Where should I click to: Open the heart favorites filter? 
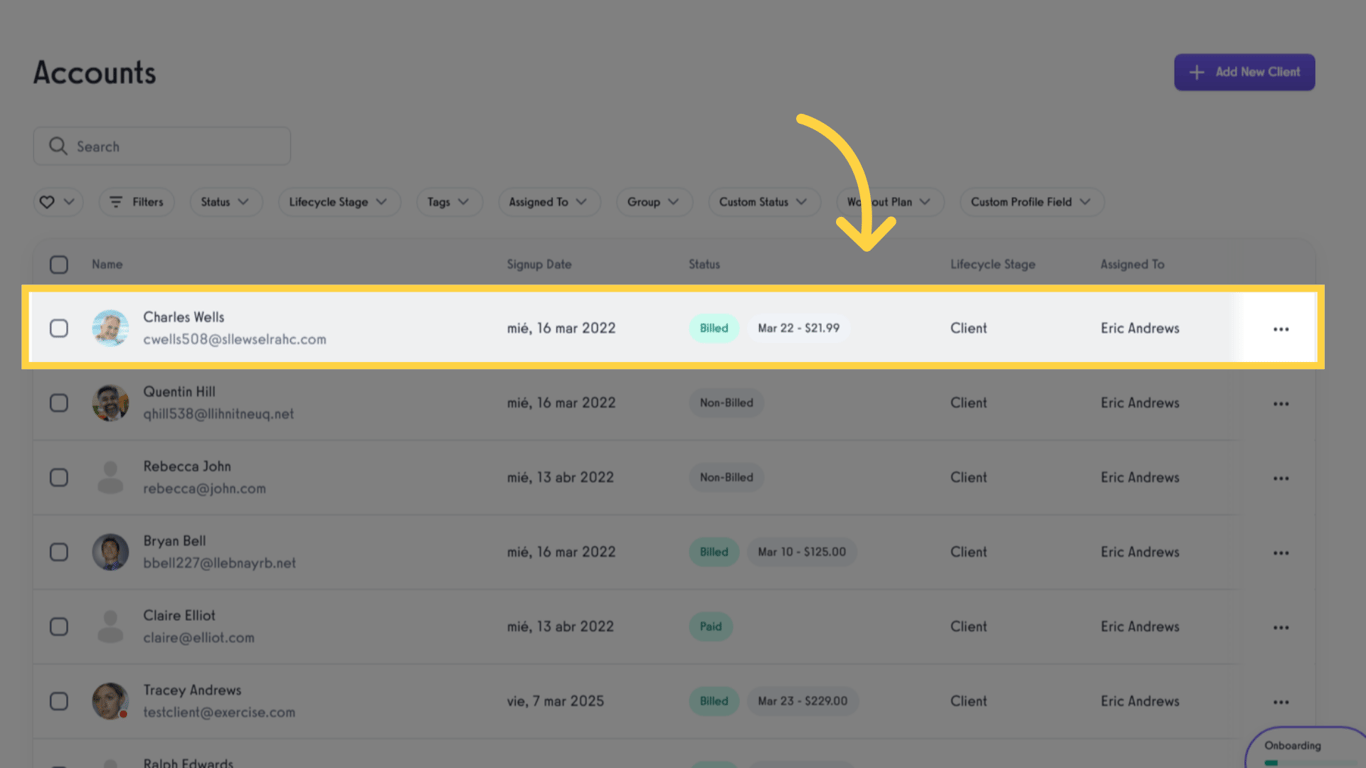[x=57, y=202]
